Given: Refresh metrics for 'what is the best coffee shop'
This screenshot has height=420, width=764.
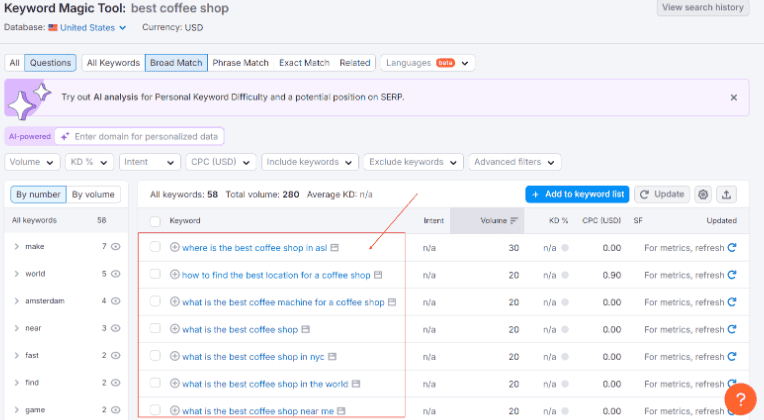Looking at the screenshot, I should (731, 329).
